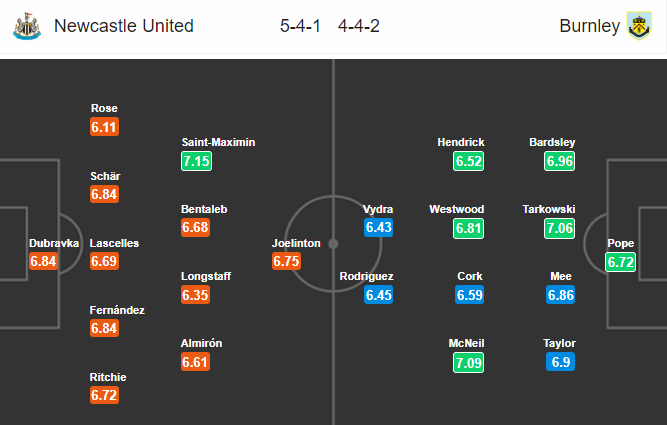Open player Lascelles name label
667x425 pixels.
tap(114, 243)
